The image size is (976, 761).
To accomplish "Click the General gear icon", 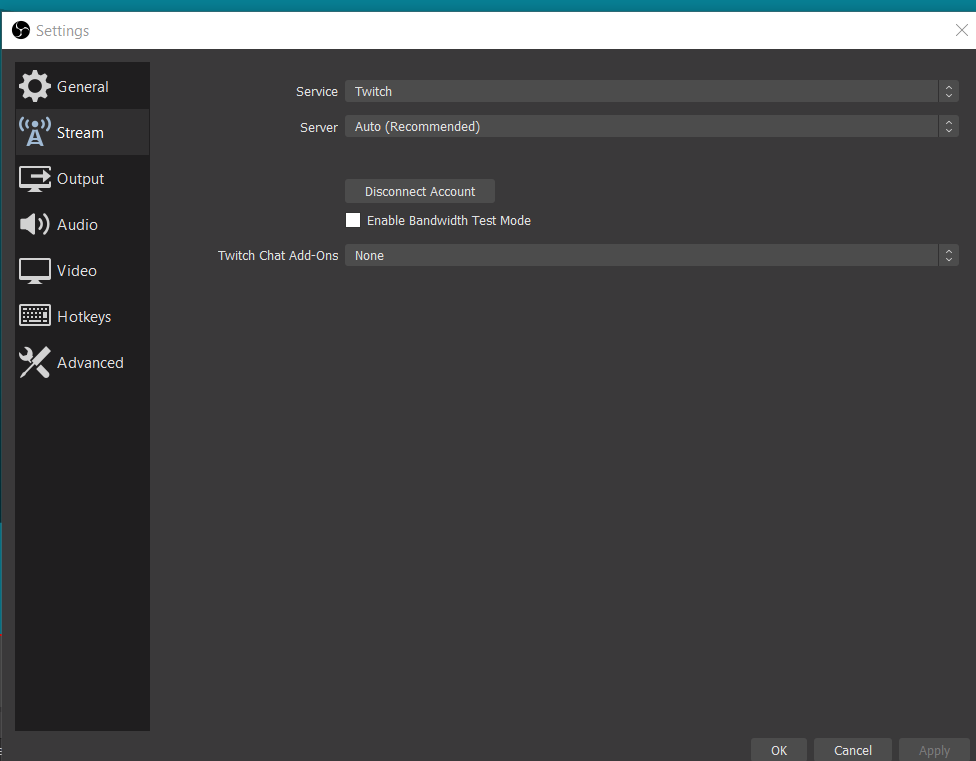I will click(x=34, y=86).
